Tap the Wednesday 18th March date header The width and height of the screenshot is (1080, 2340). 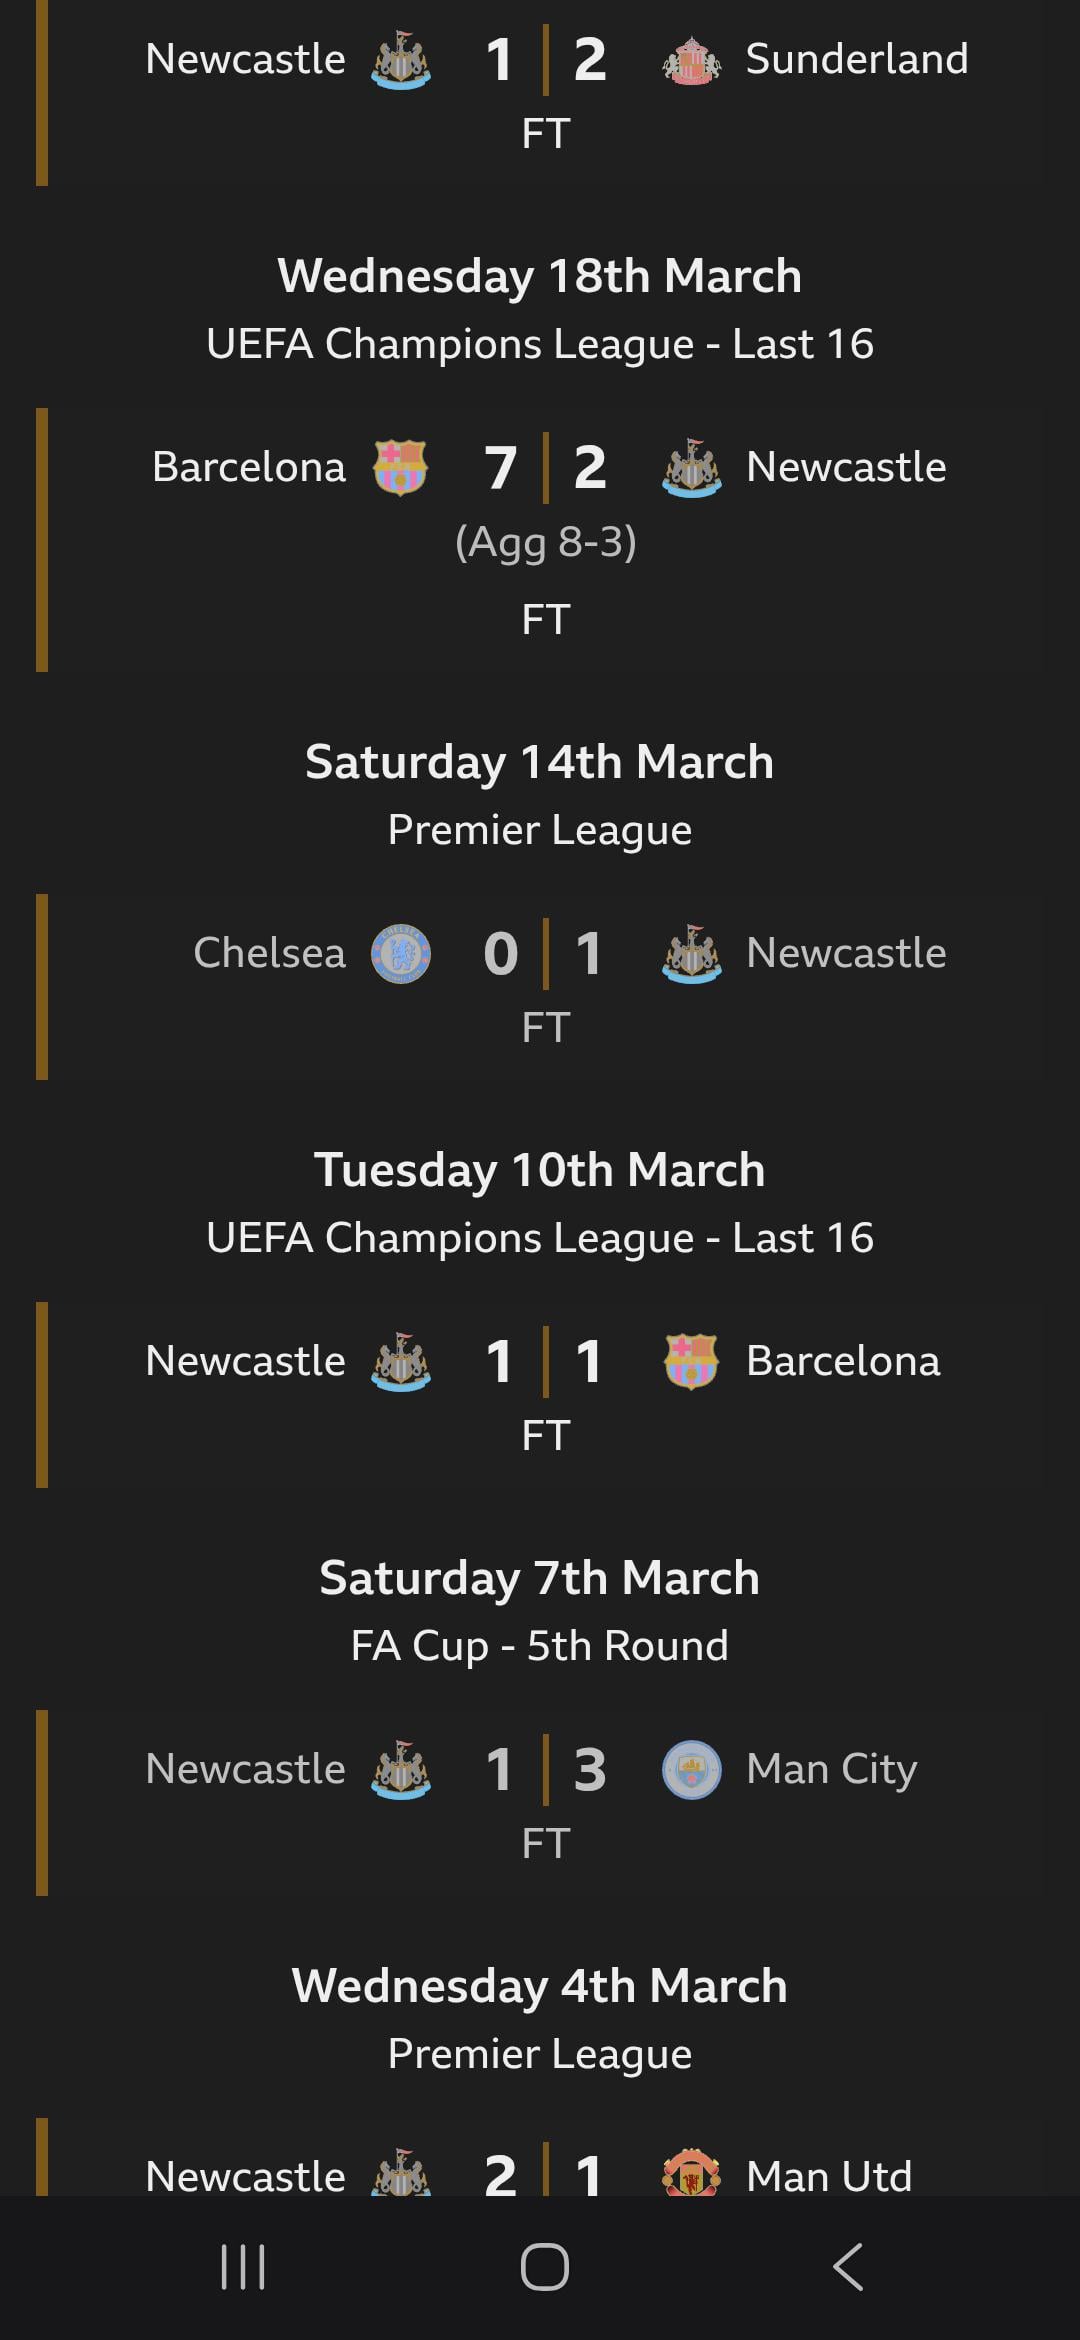pyautogui.click(x=540, y=277)
